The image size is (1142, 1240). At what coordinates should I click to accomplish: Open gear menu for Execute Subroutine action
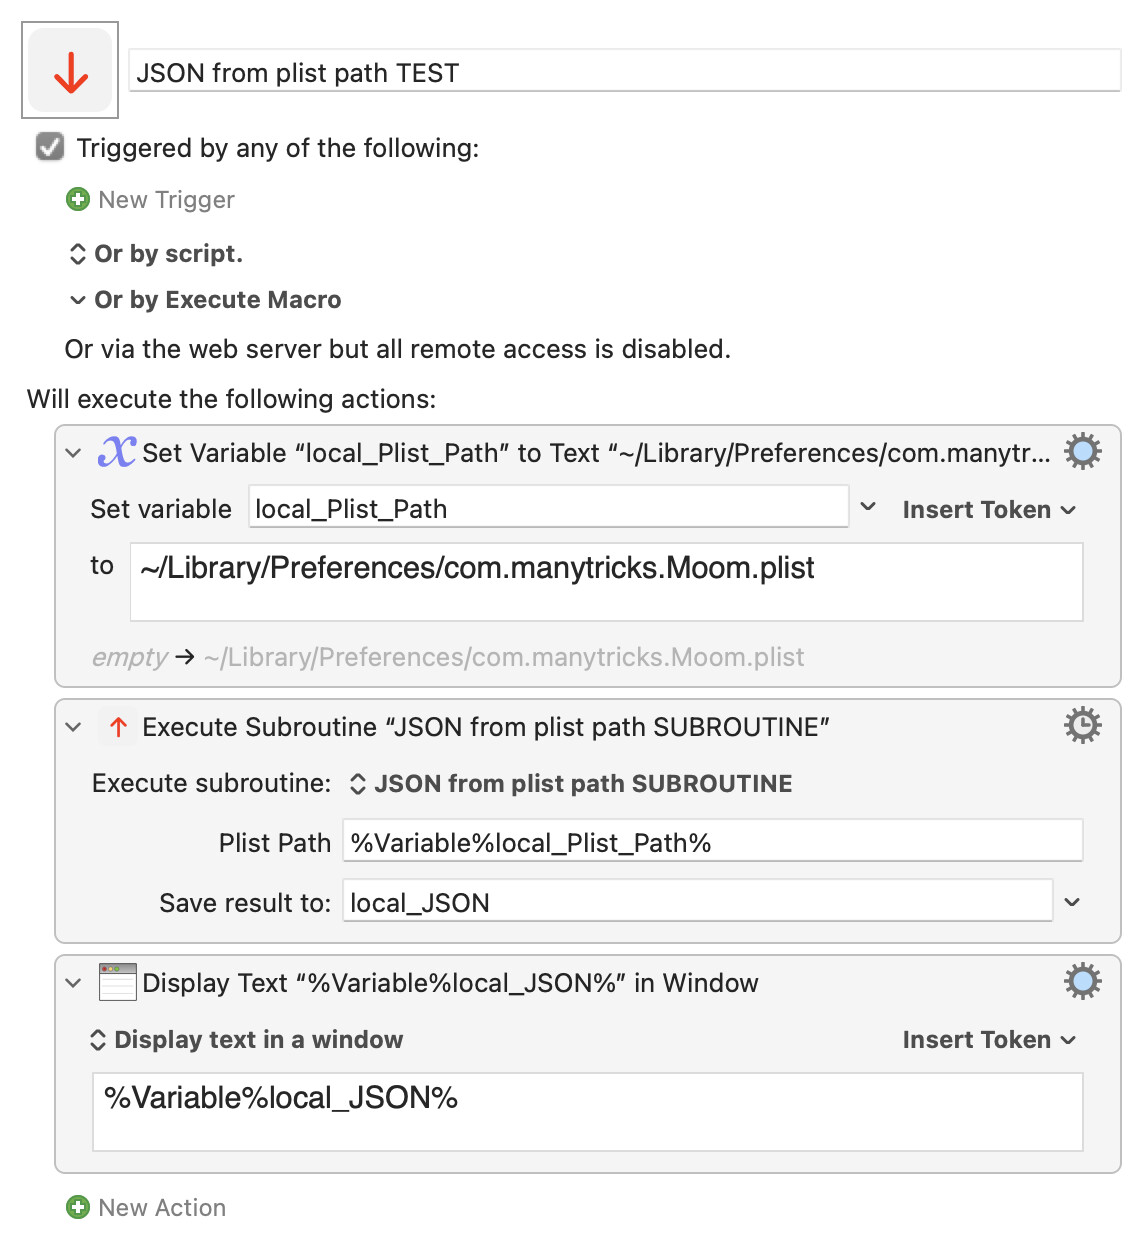1082,725
